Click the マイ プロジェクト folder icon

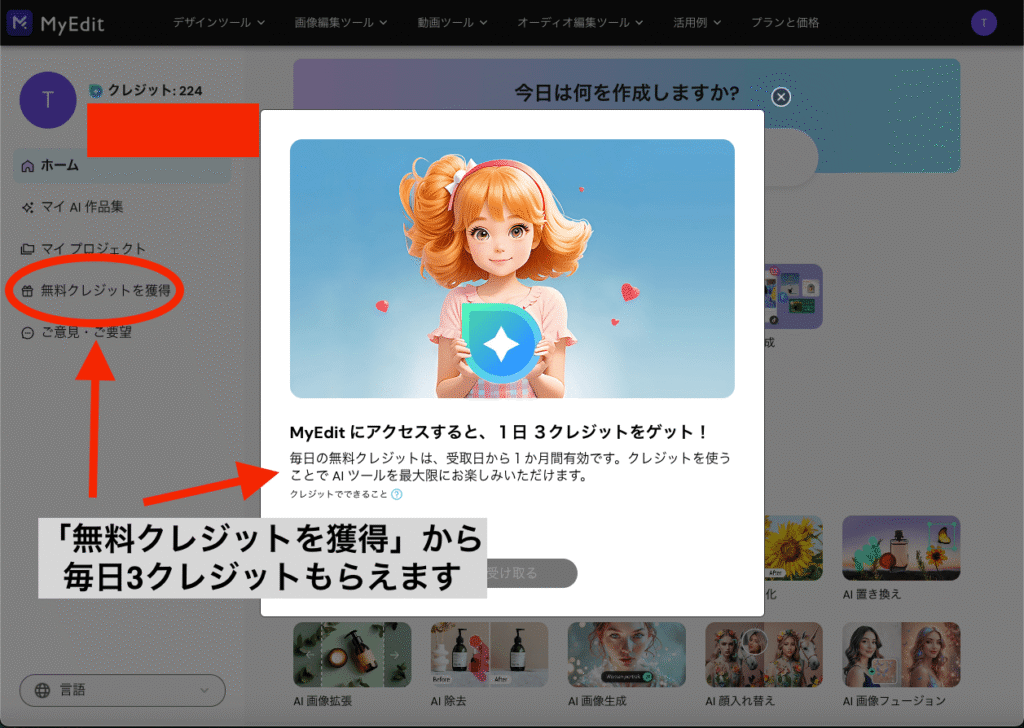tap(27, 249)
